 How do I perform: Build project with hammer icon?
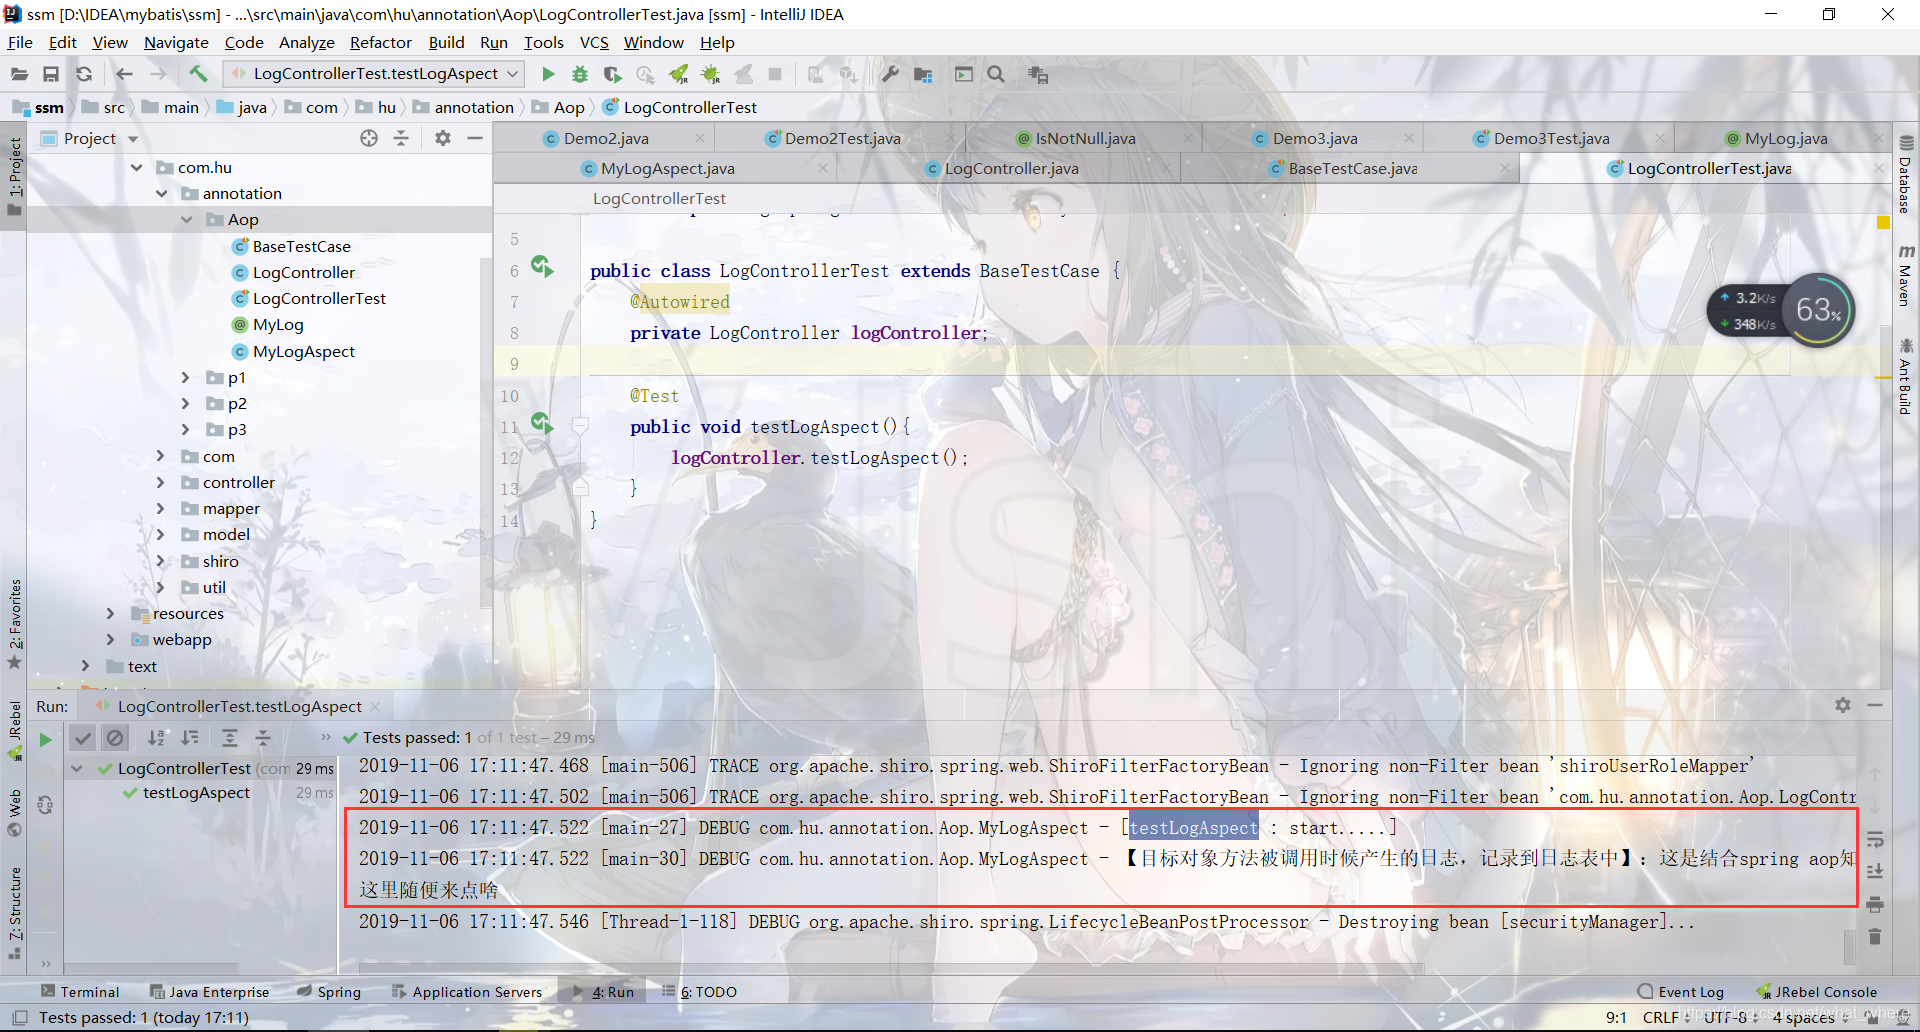(198, 74)
